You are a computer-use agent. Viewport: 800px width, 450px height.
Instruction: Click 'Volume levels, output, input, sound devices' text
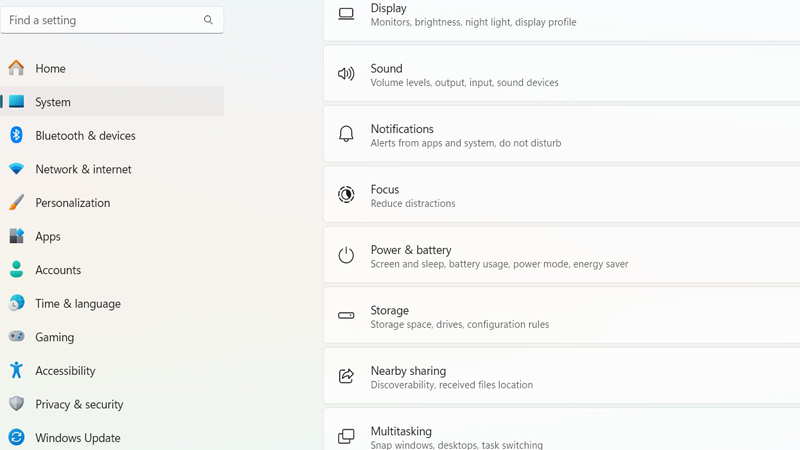(464, 82)
